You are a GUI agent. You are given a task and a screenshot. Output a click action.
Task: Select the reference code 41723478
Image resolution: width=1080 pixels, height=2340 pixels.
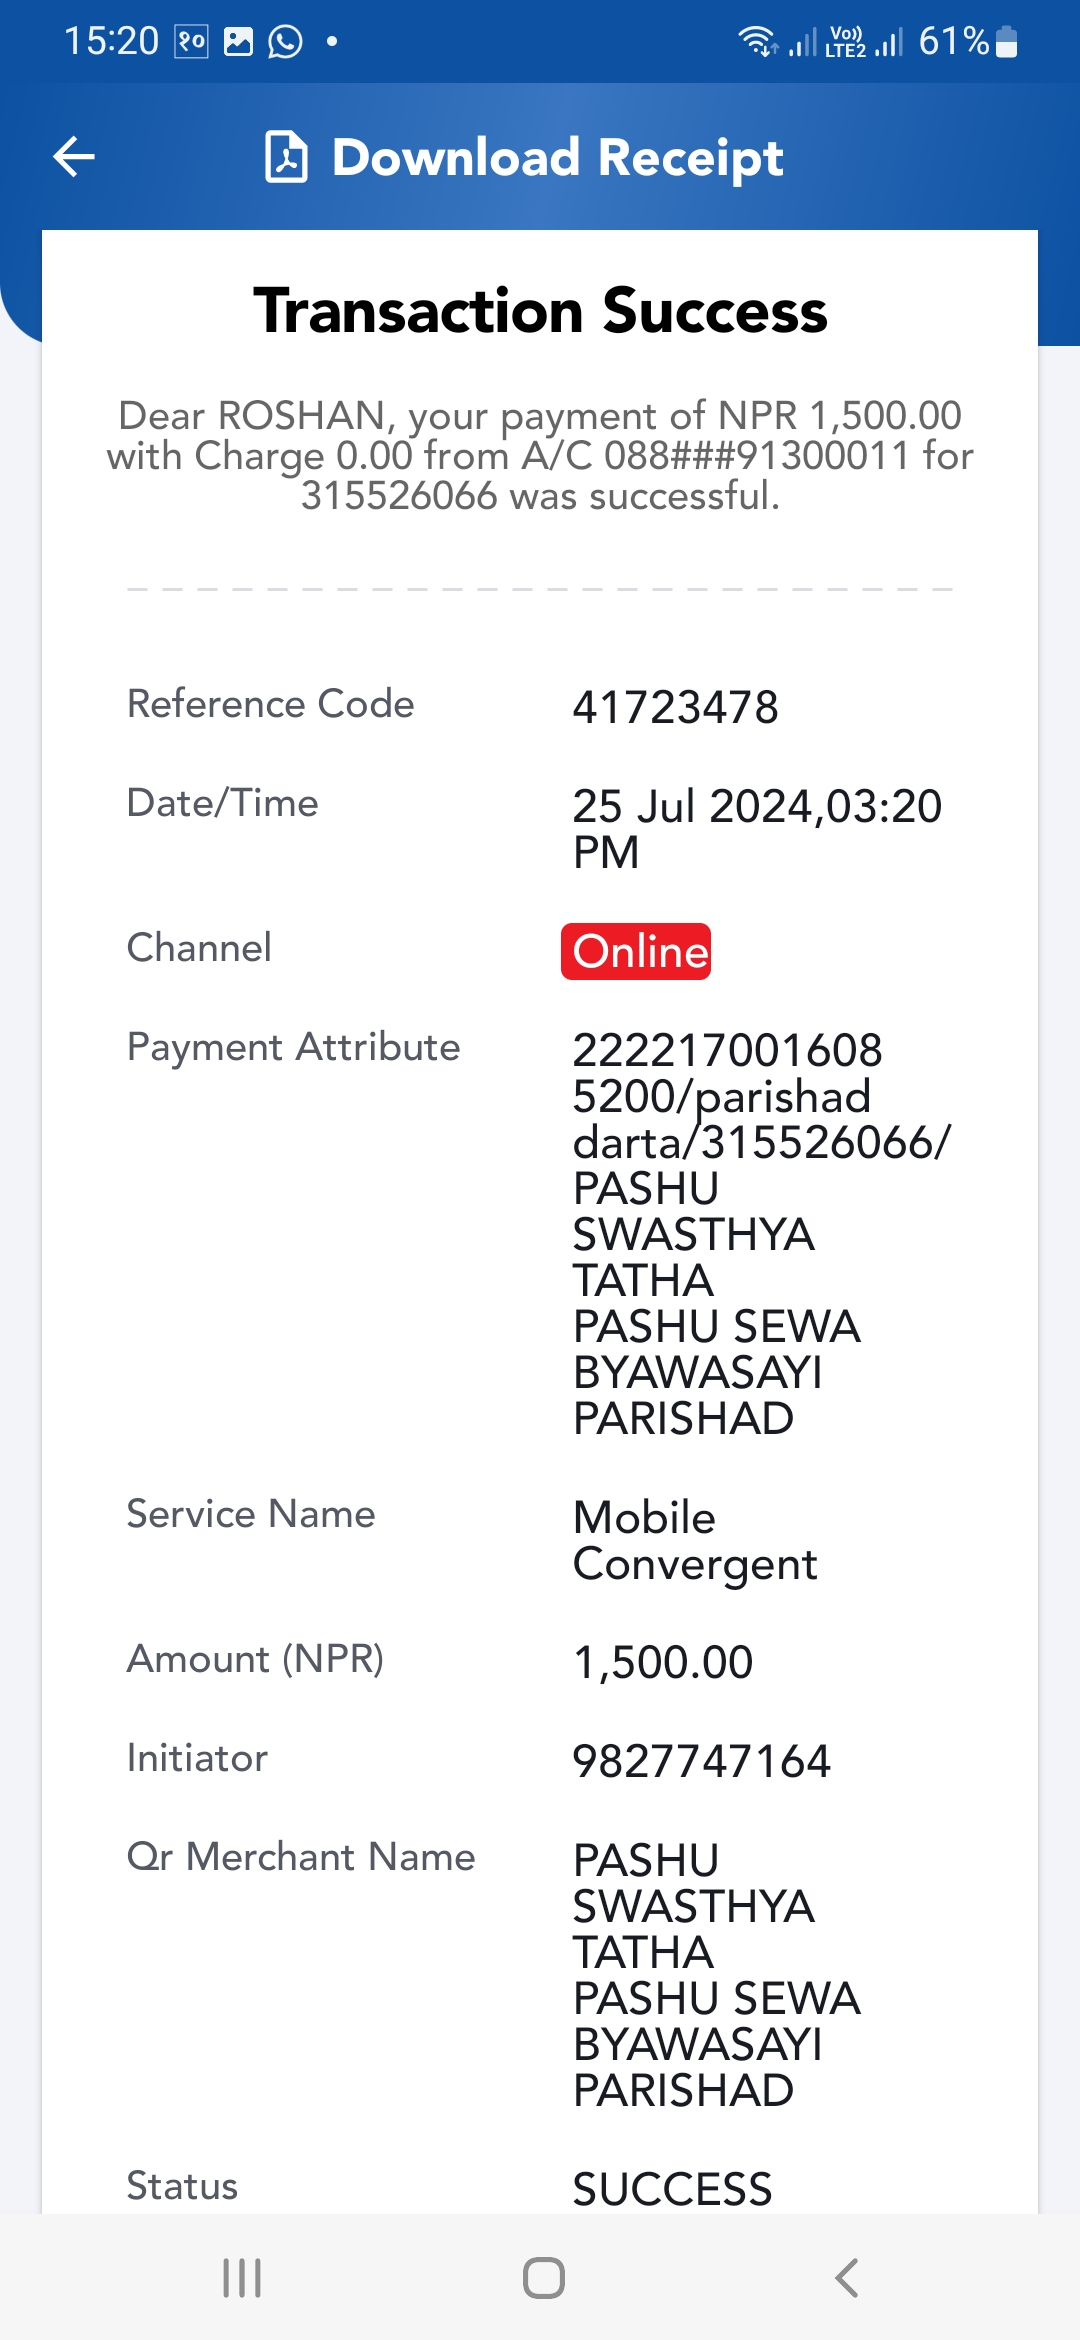(675, 708)
